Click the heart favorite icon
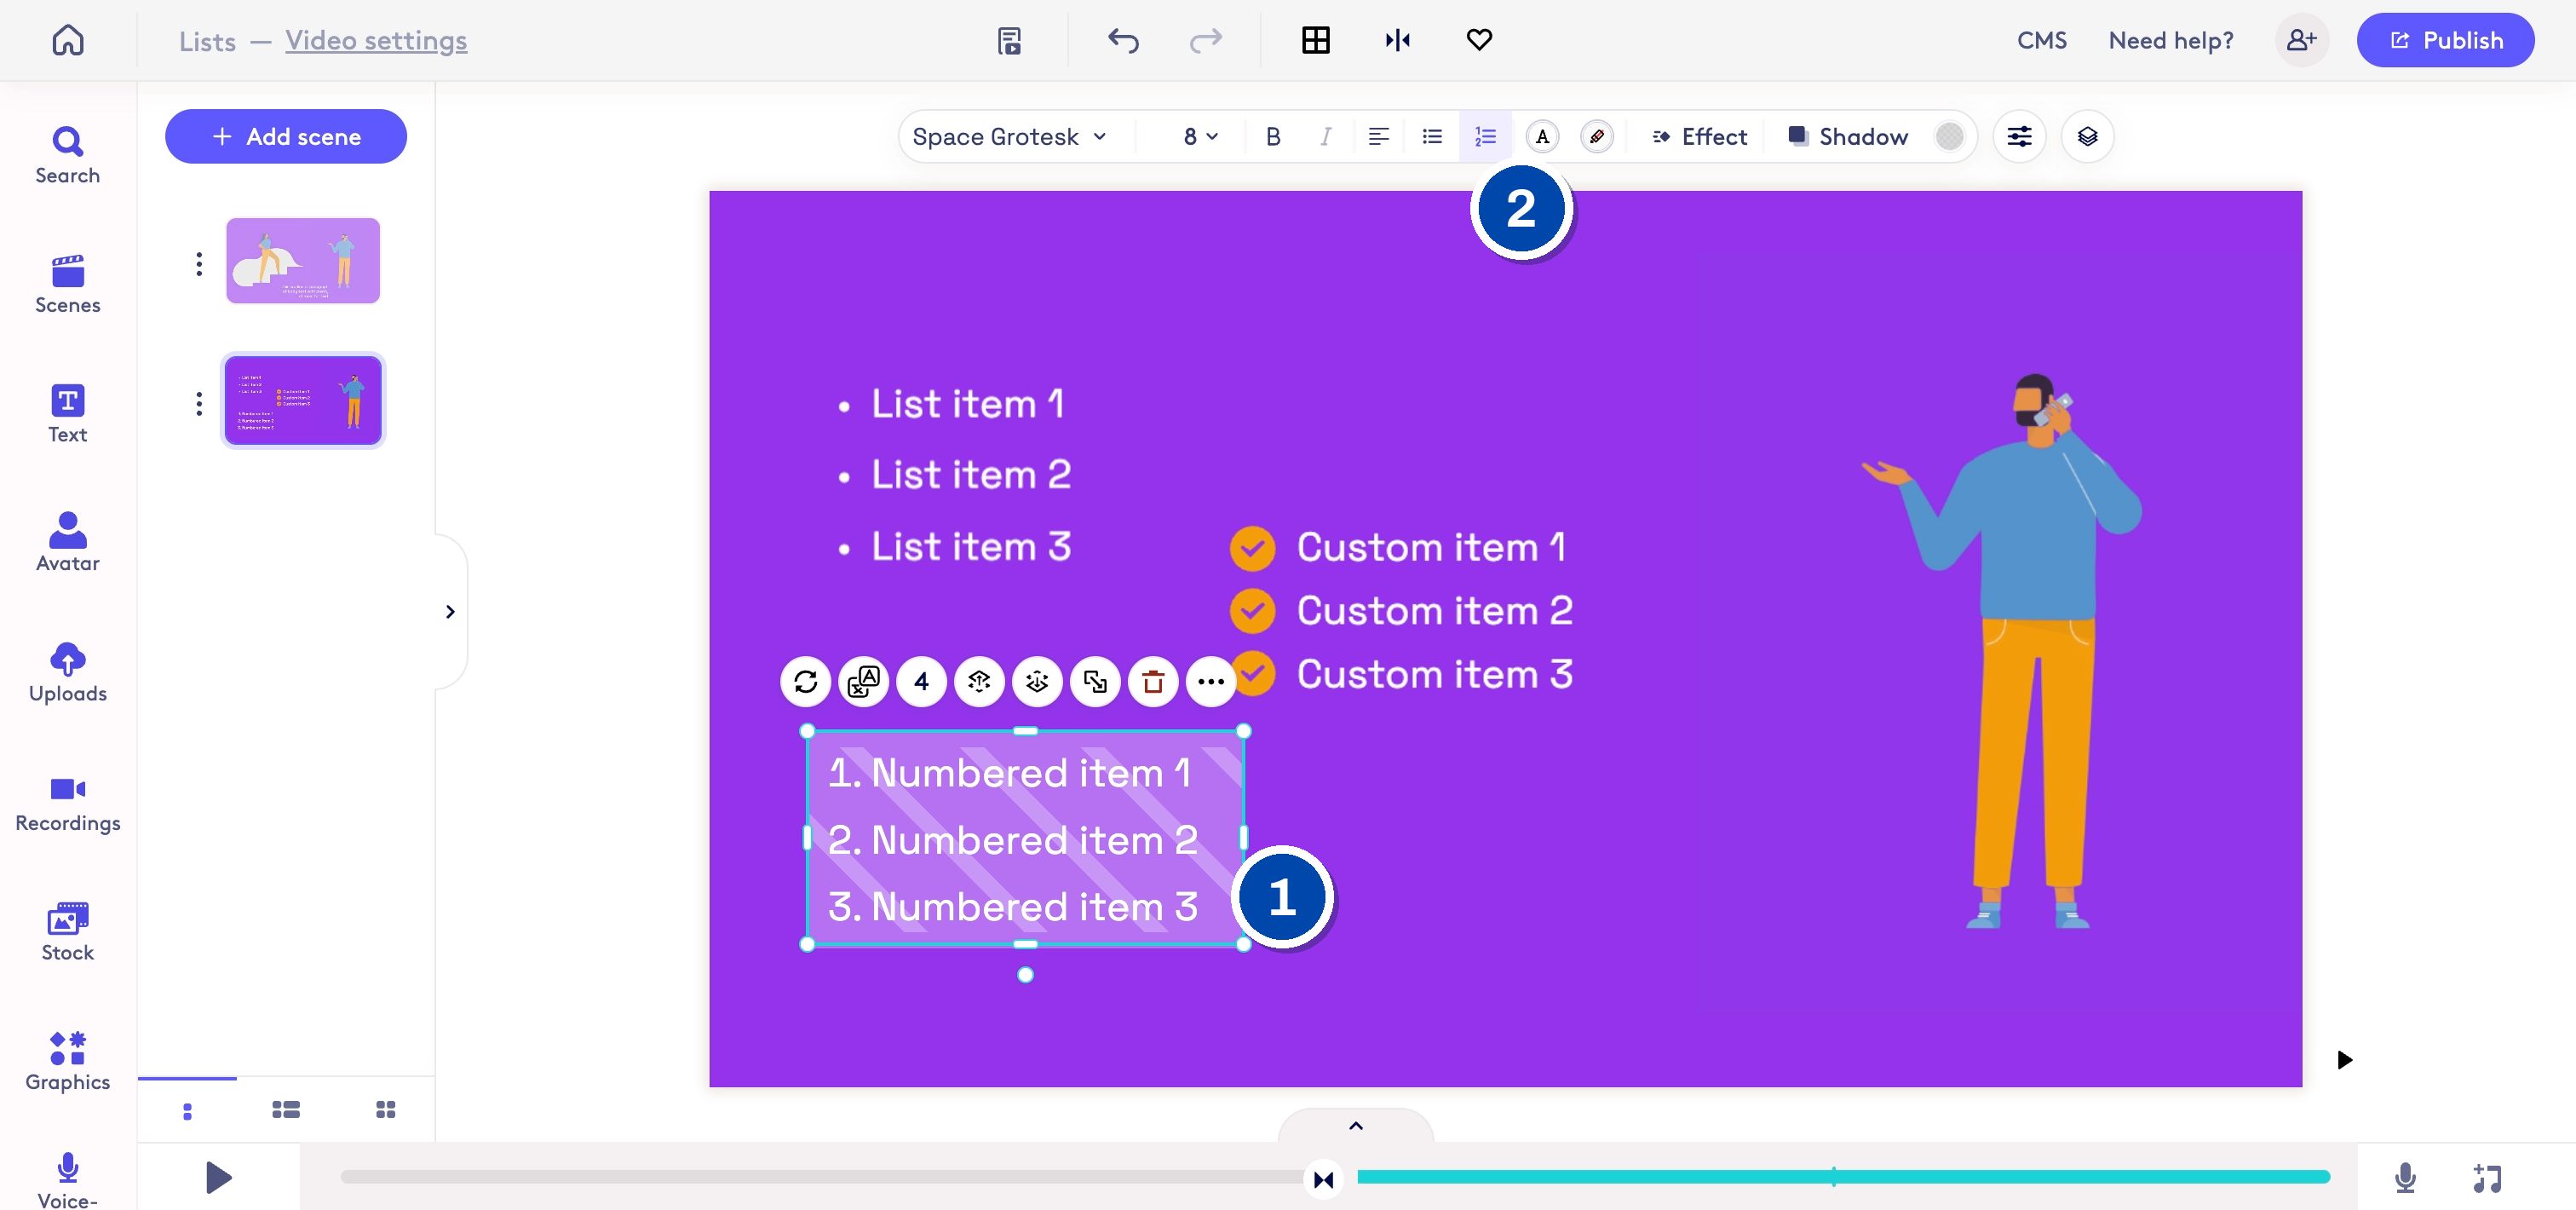Viewport: 2576px width, 1210px height. [x=1479, y=40]
